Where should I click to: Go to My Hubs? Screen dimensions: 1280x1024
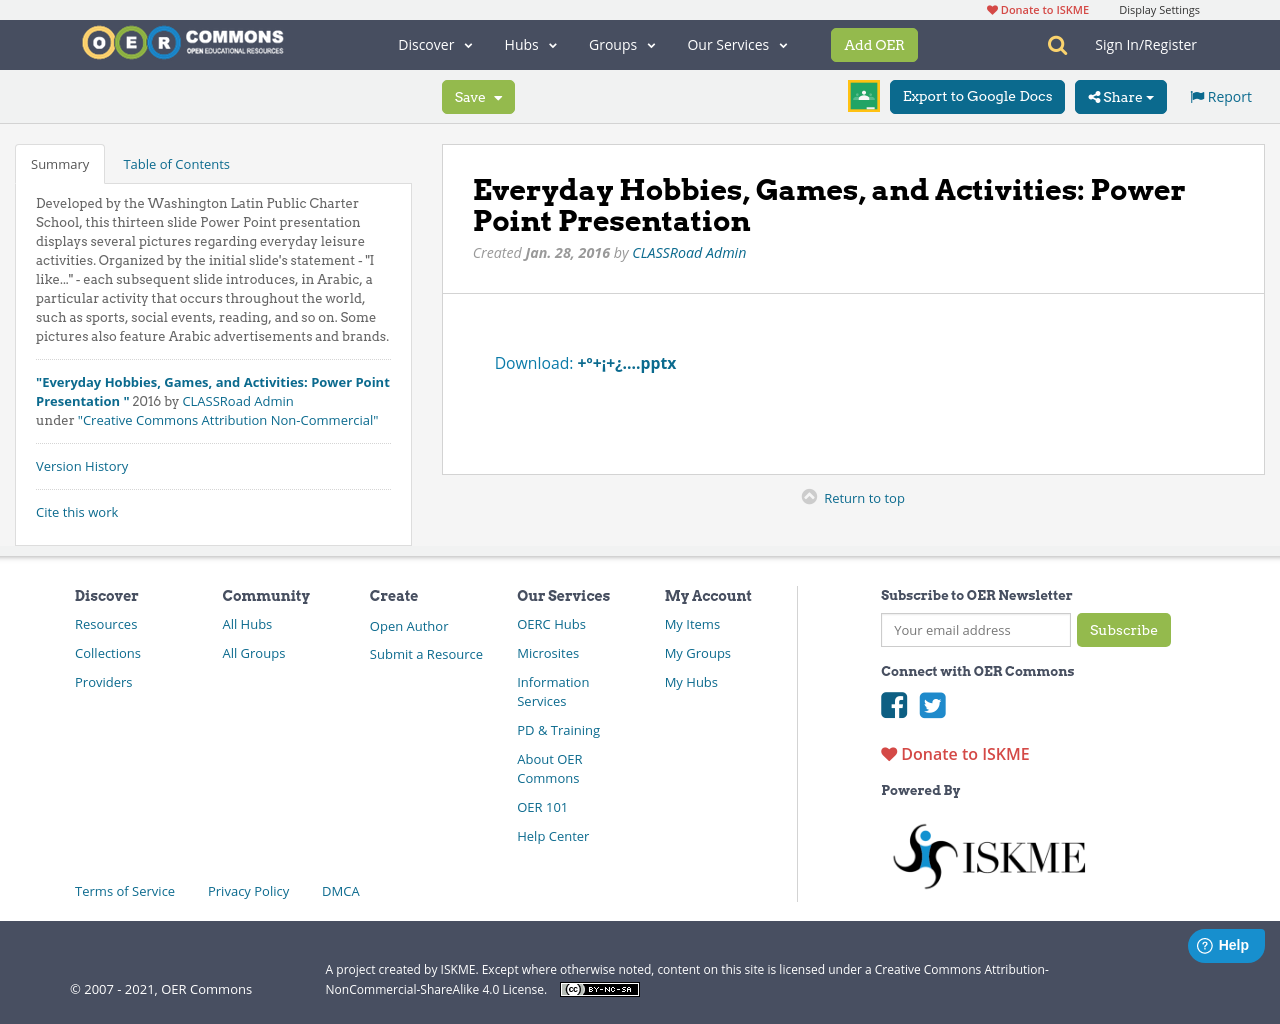[691, 682]
